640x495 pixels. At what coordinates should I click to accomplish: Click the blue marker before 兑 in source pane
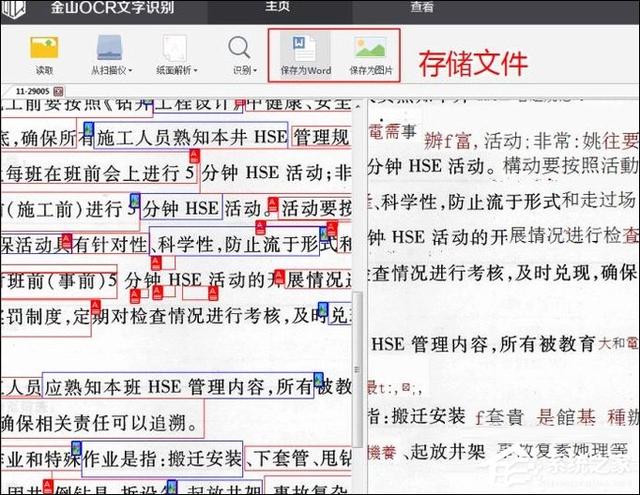point(323,309)
